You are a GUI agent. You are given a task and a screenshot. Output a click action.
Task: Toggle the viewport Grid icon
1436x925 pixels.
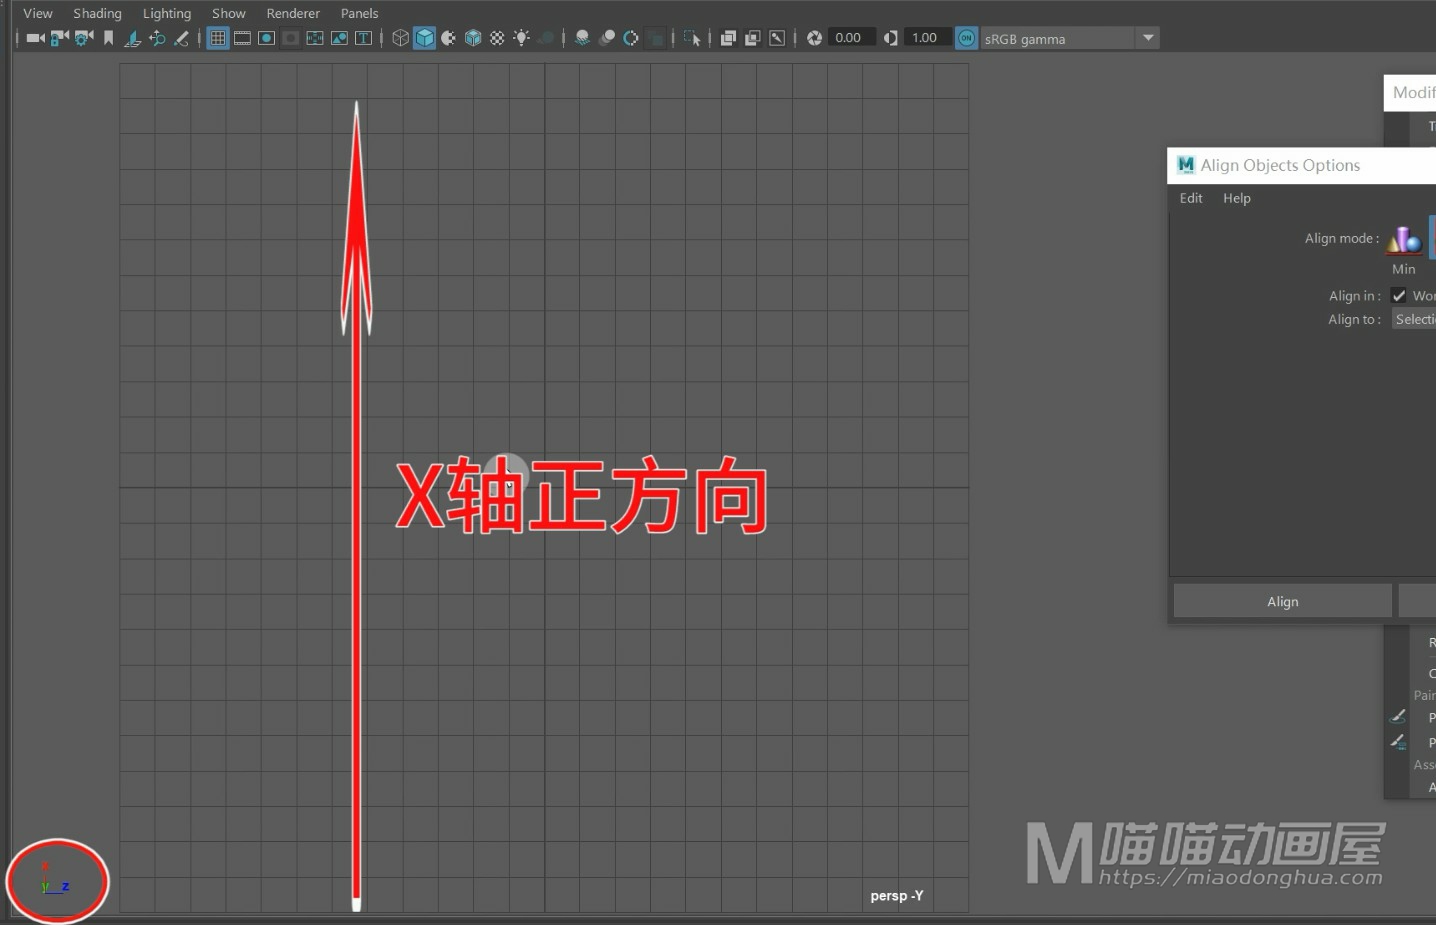point(218,38)
